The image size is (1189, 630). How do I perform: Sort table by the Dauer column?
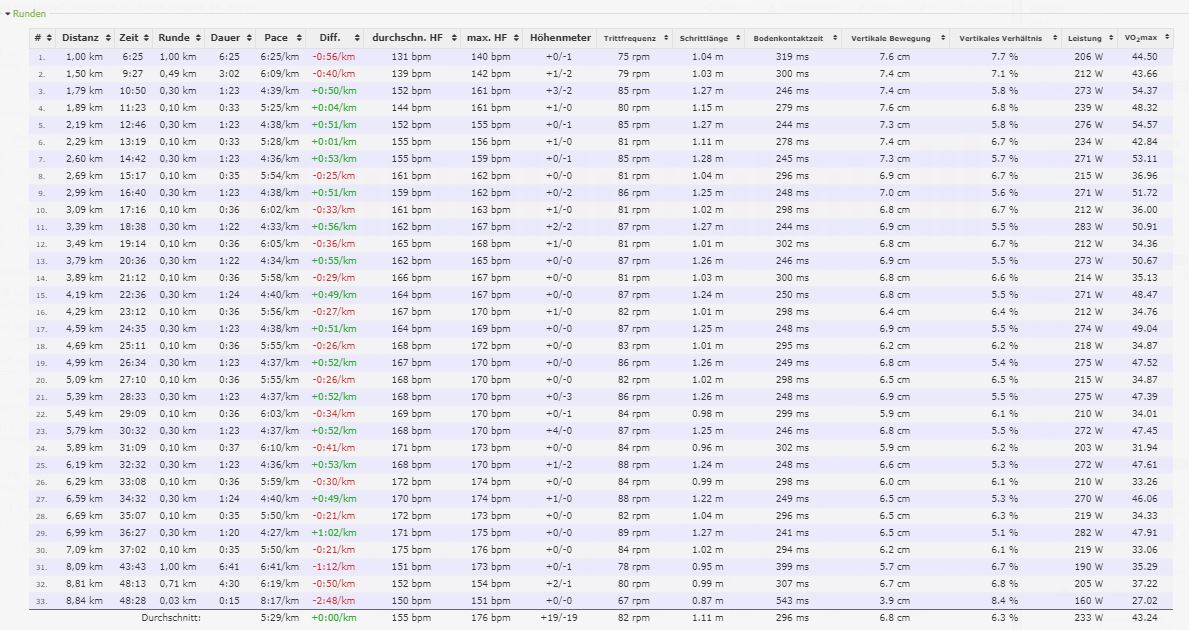click(246, 38)
